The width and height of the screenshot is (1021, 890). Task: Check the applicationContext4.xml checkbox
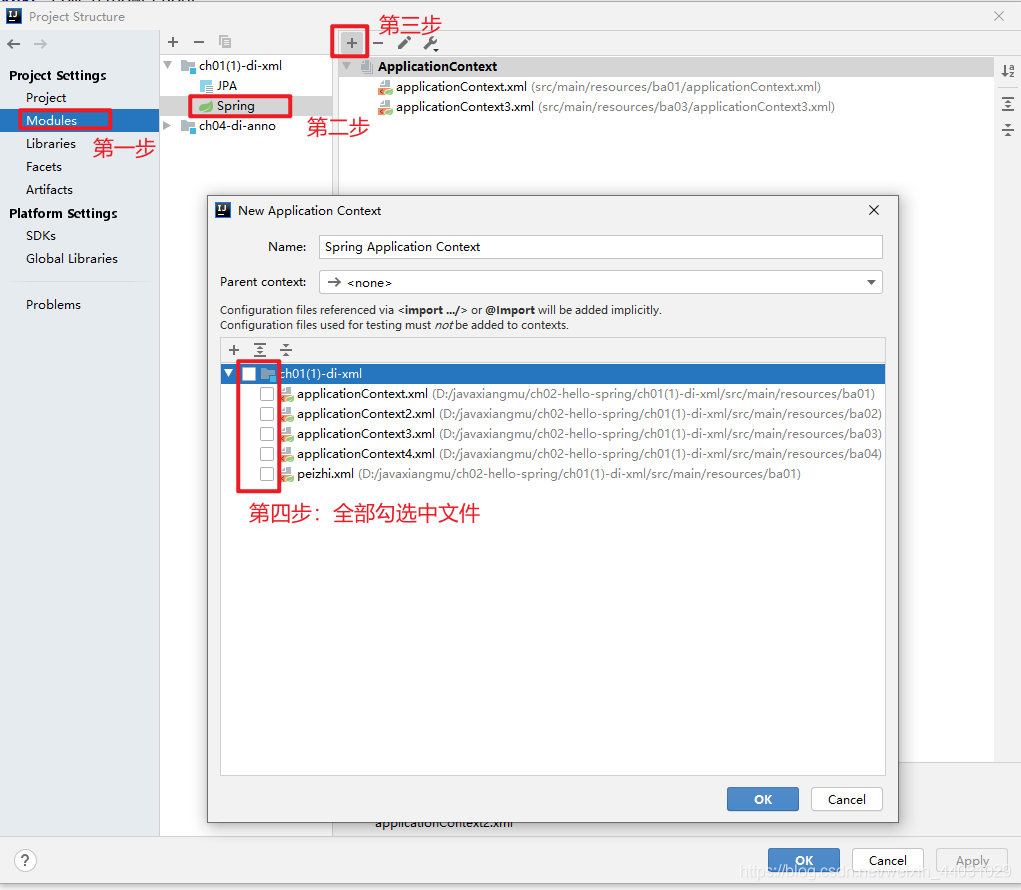click(266, 454)
